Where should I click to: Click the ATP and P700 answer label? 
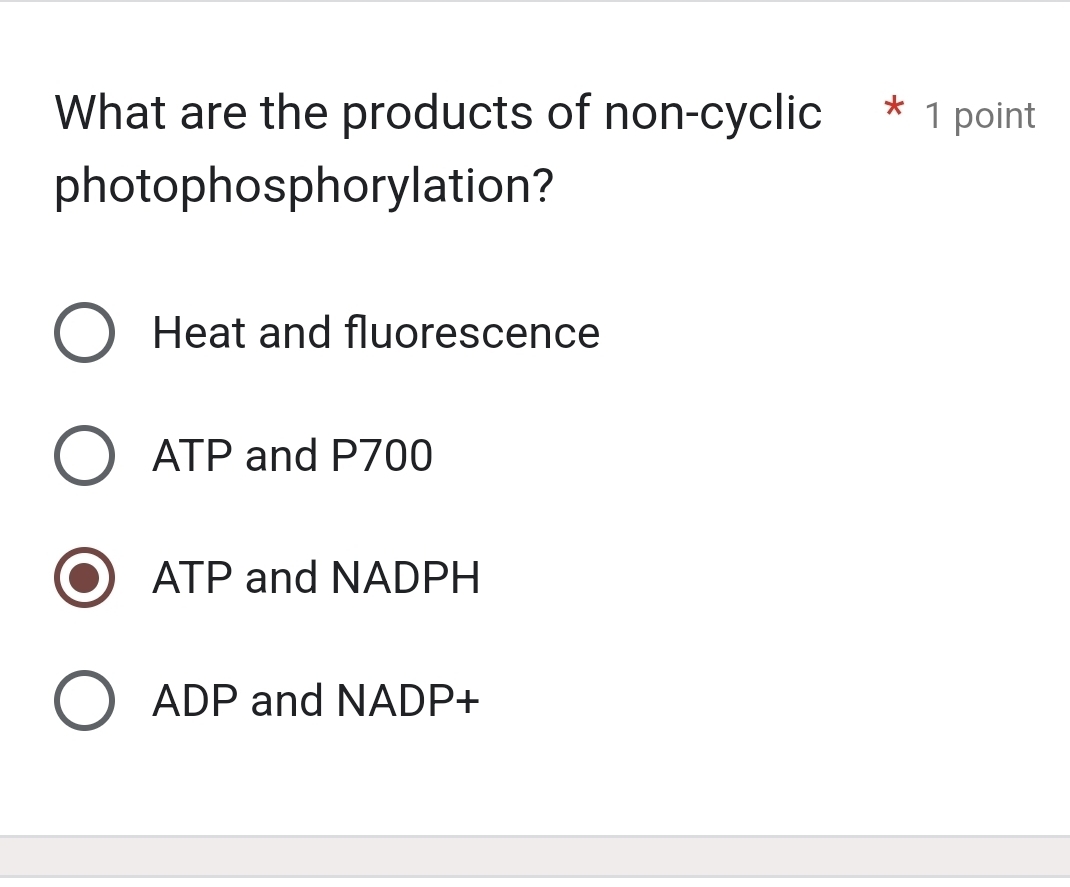coord(292,456)
